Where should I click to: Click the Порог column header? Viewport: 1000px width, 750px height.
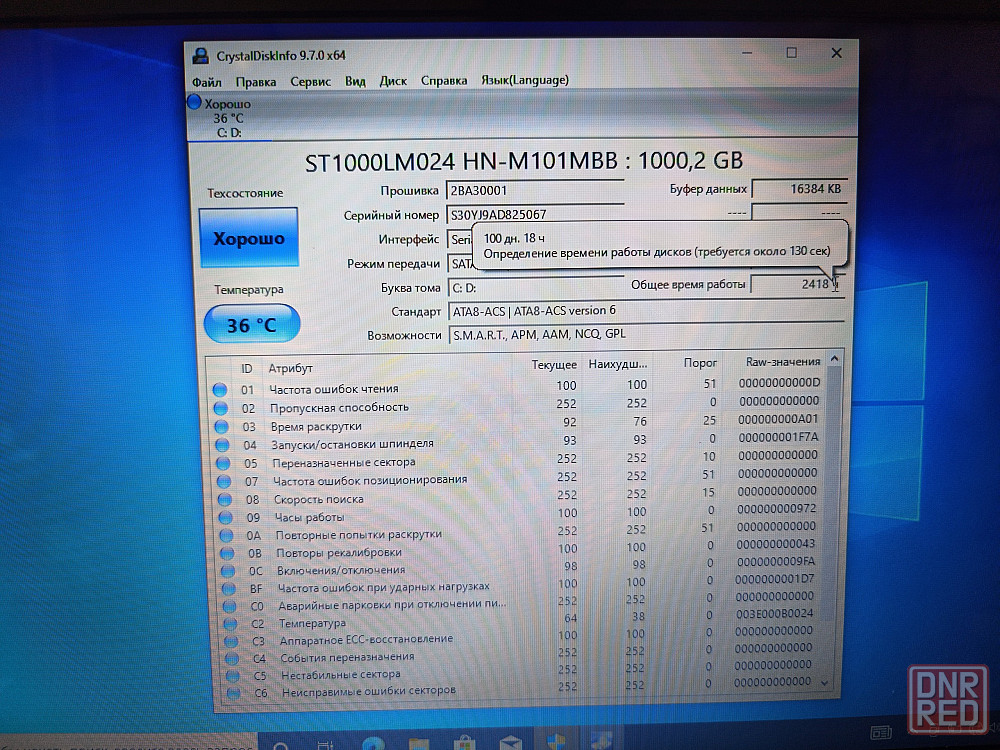tap(700, 363)
